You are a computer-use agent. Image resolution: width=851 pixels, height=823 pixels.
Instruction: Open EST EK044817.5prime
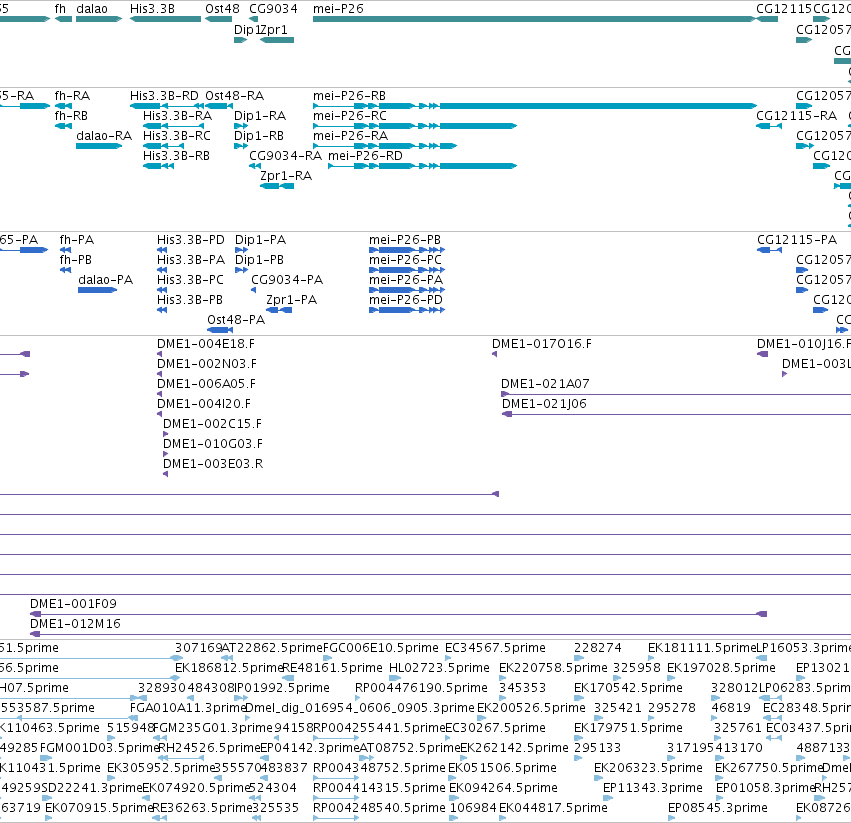point(553,808)
